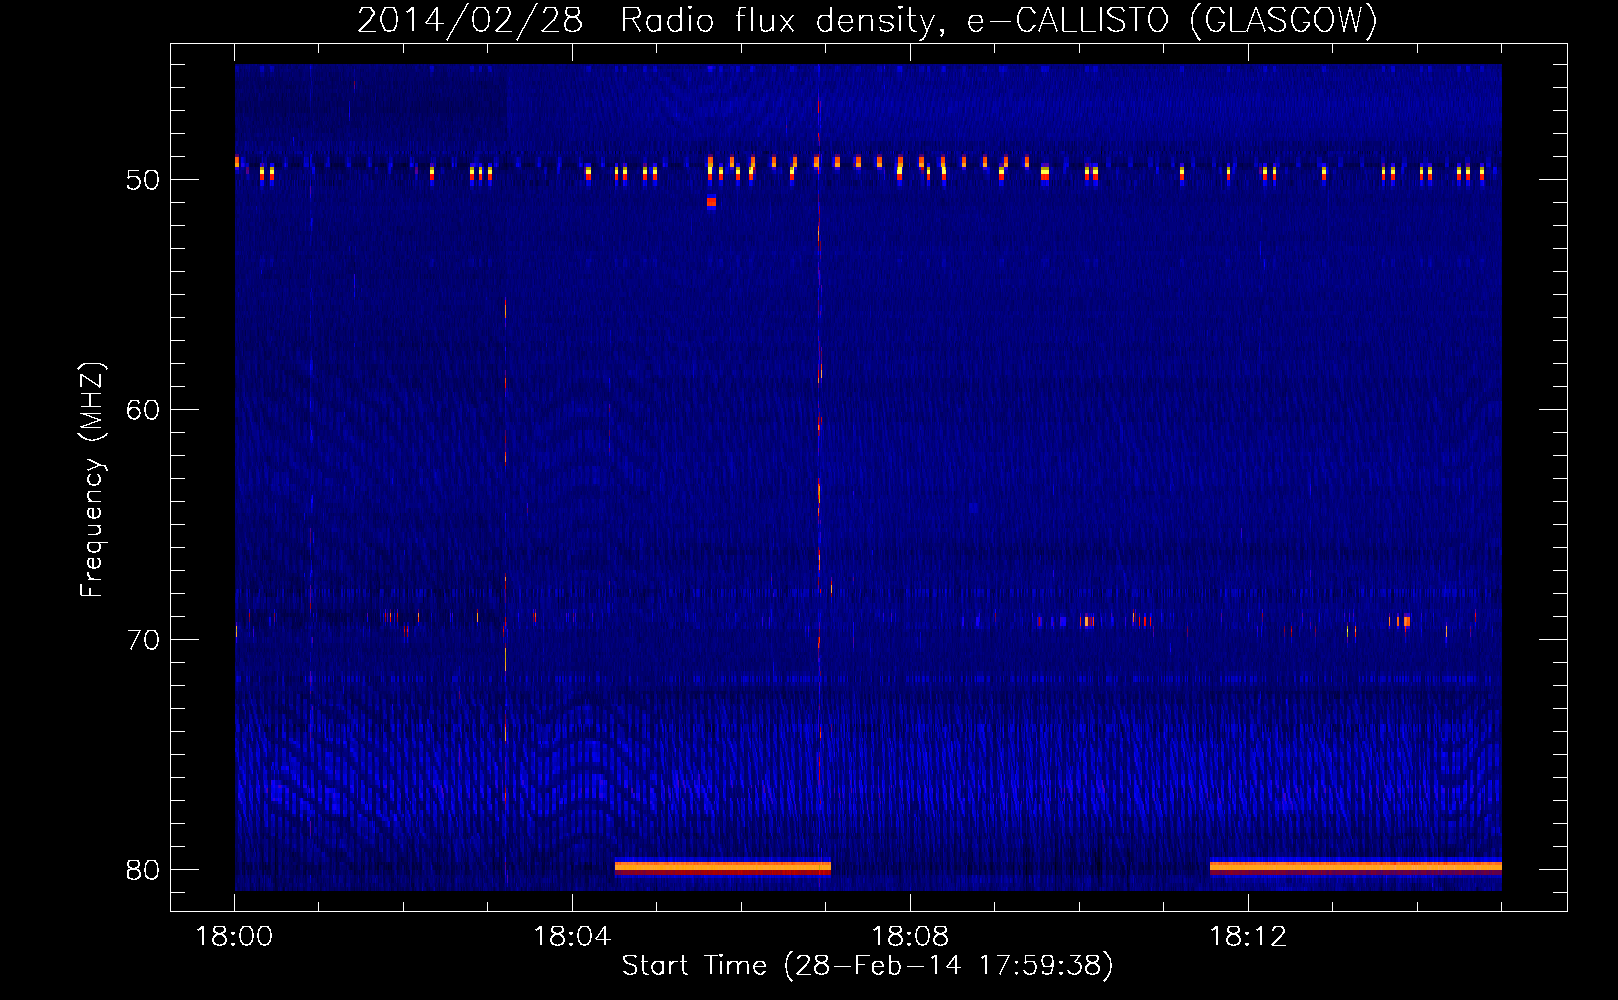Click the isolated red spot at 51 MHz

point(711,202)
